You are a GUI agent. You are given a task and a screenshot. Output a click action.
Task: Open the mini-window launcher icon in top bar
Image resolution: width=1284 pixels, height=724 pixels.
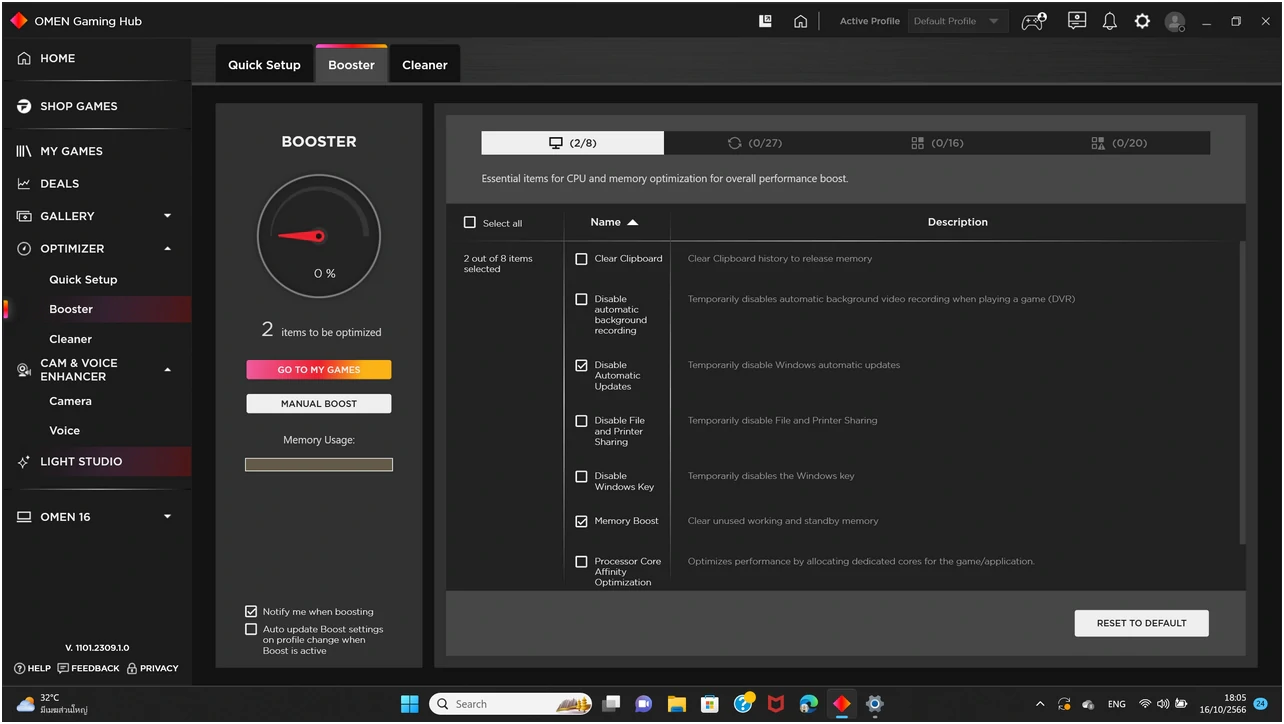[x=766, y=20]
